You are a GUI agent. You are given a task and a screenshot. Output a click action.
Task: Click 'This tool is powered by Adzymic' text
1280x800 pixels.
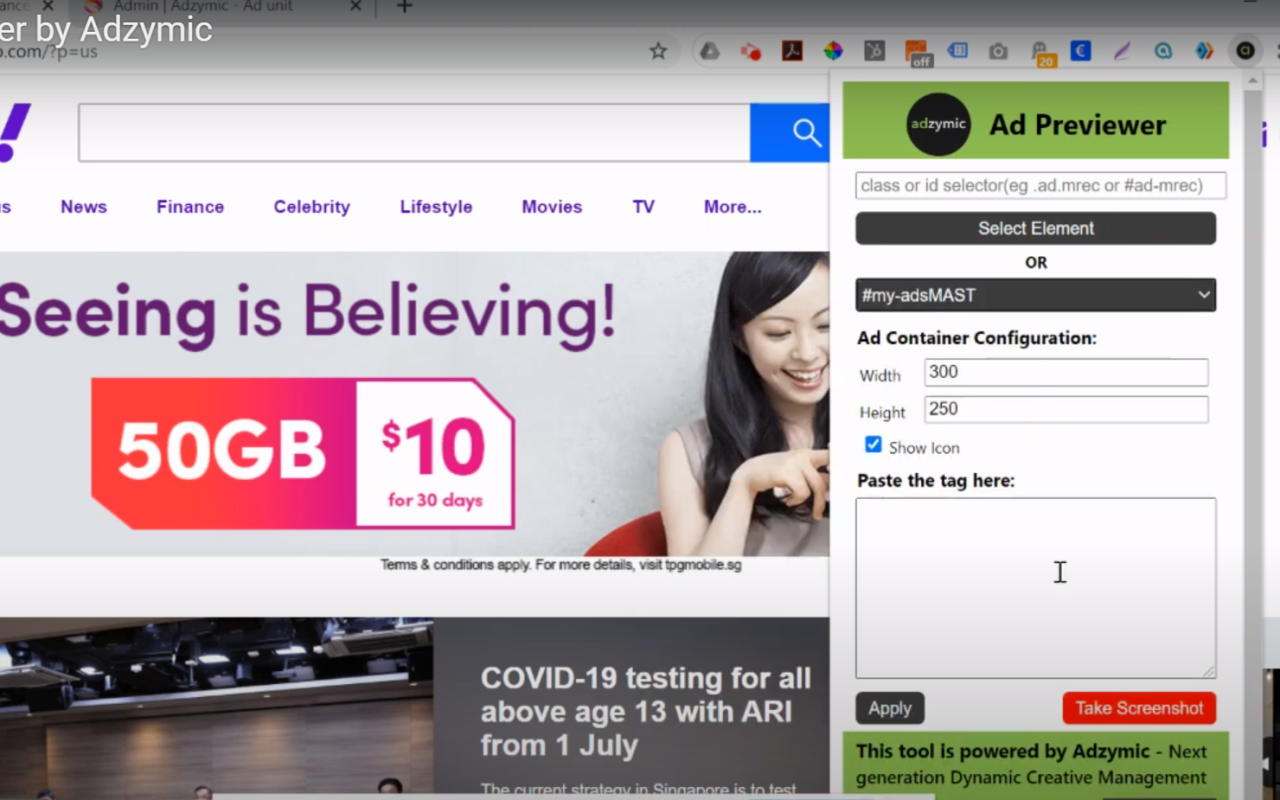coord(1003,751)
